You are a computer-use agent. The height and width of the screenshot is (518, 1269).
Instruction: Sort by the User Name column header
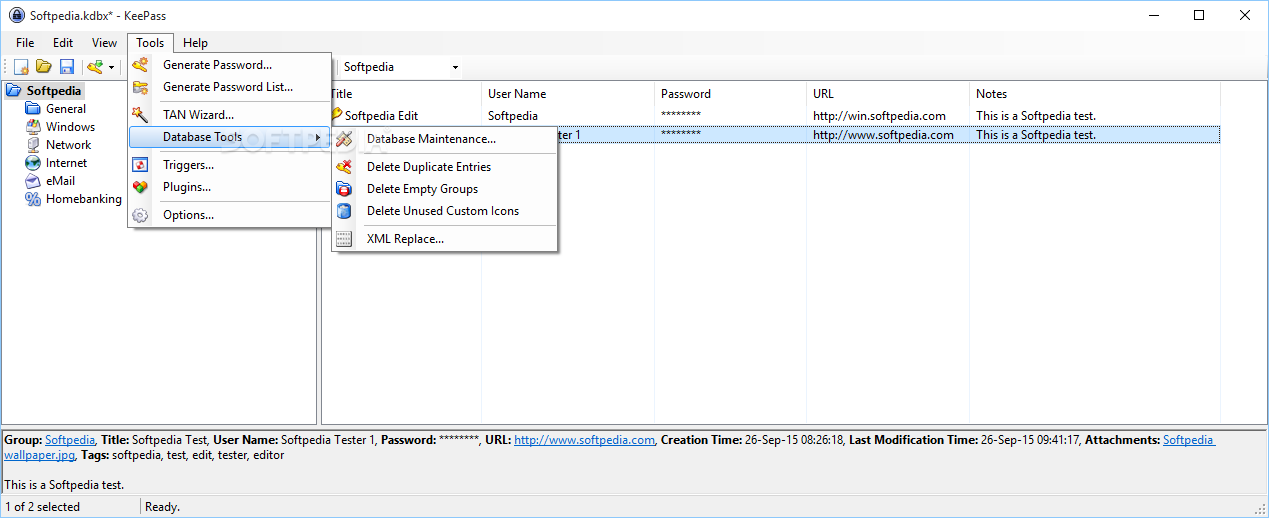tap(567, 94)
